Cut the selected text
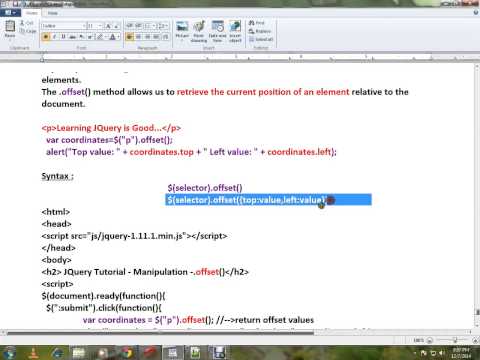The image size is (480, 360). (x=26, y=23)
